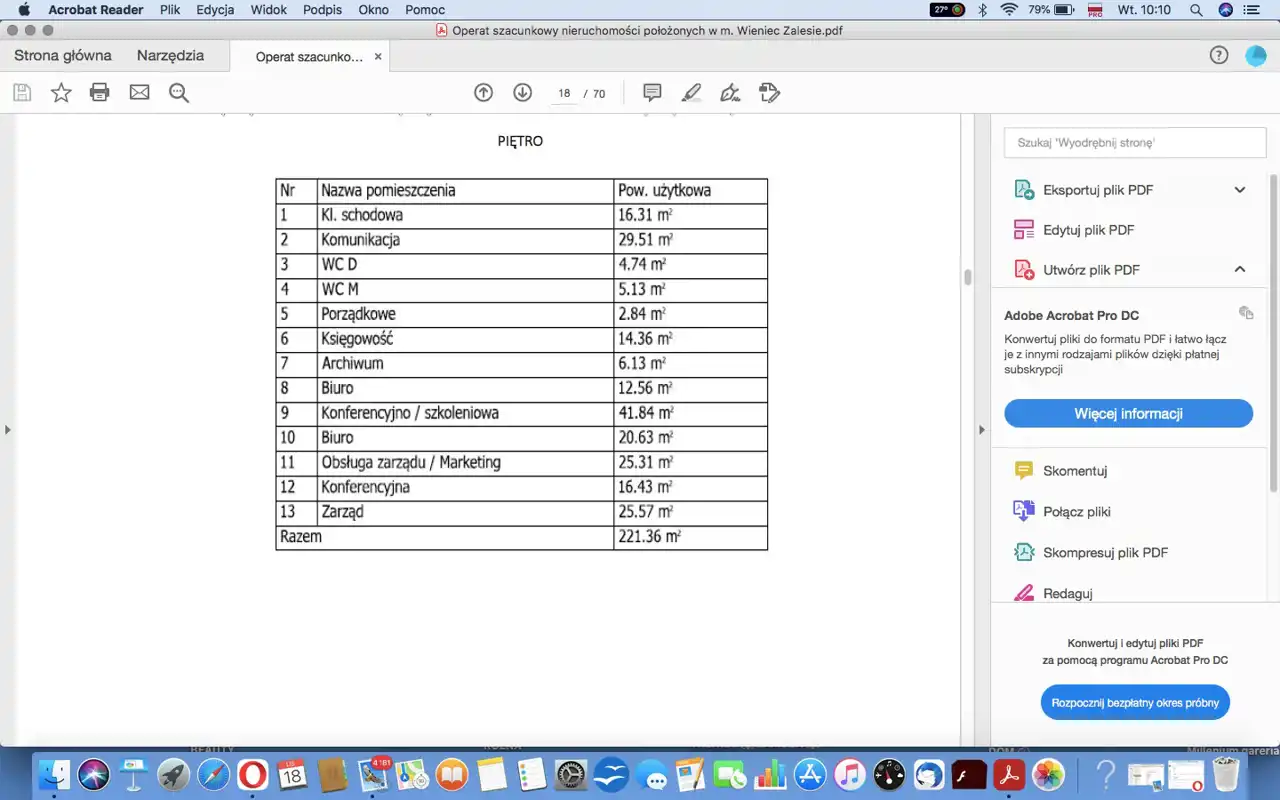
Task: Expand the left navigation pane arrow
Action: coord(8,430)
